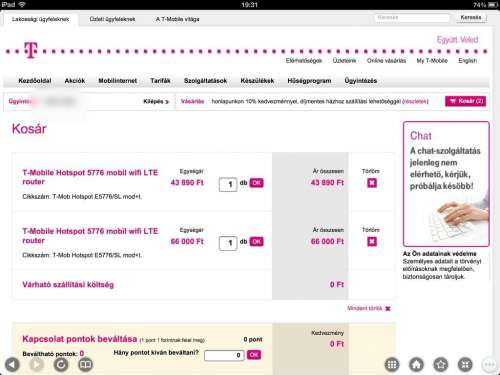This screenshot has height=375, width=500.
Task: Switch language via English link
Action: tap(468, 61)
